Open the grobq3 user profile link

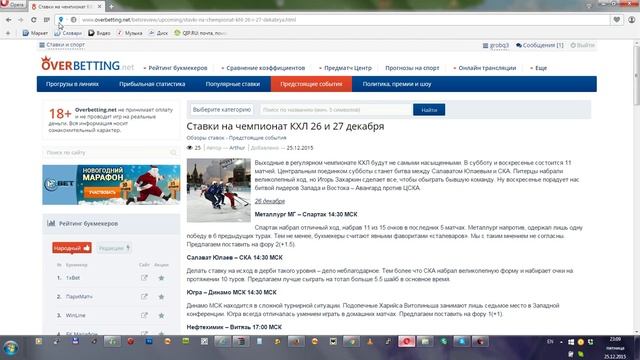pos(496,45)
